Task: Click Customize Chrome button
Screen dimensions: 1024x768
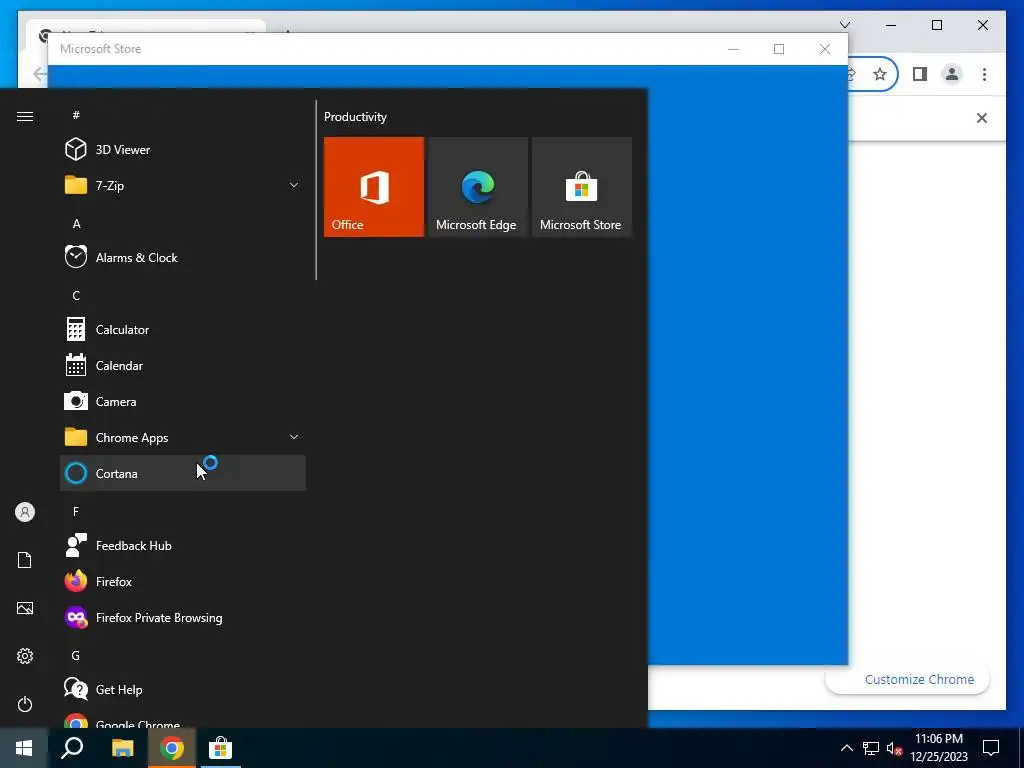Action: click(908, 680)
